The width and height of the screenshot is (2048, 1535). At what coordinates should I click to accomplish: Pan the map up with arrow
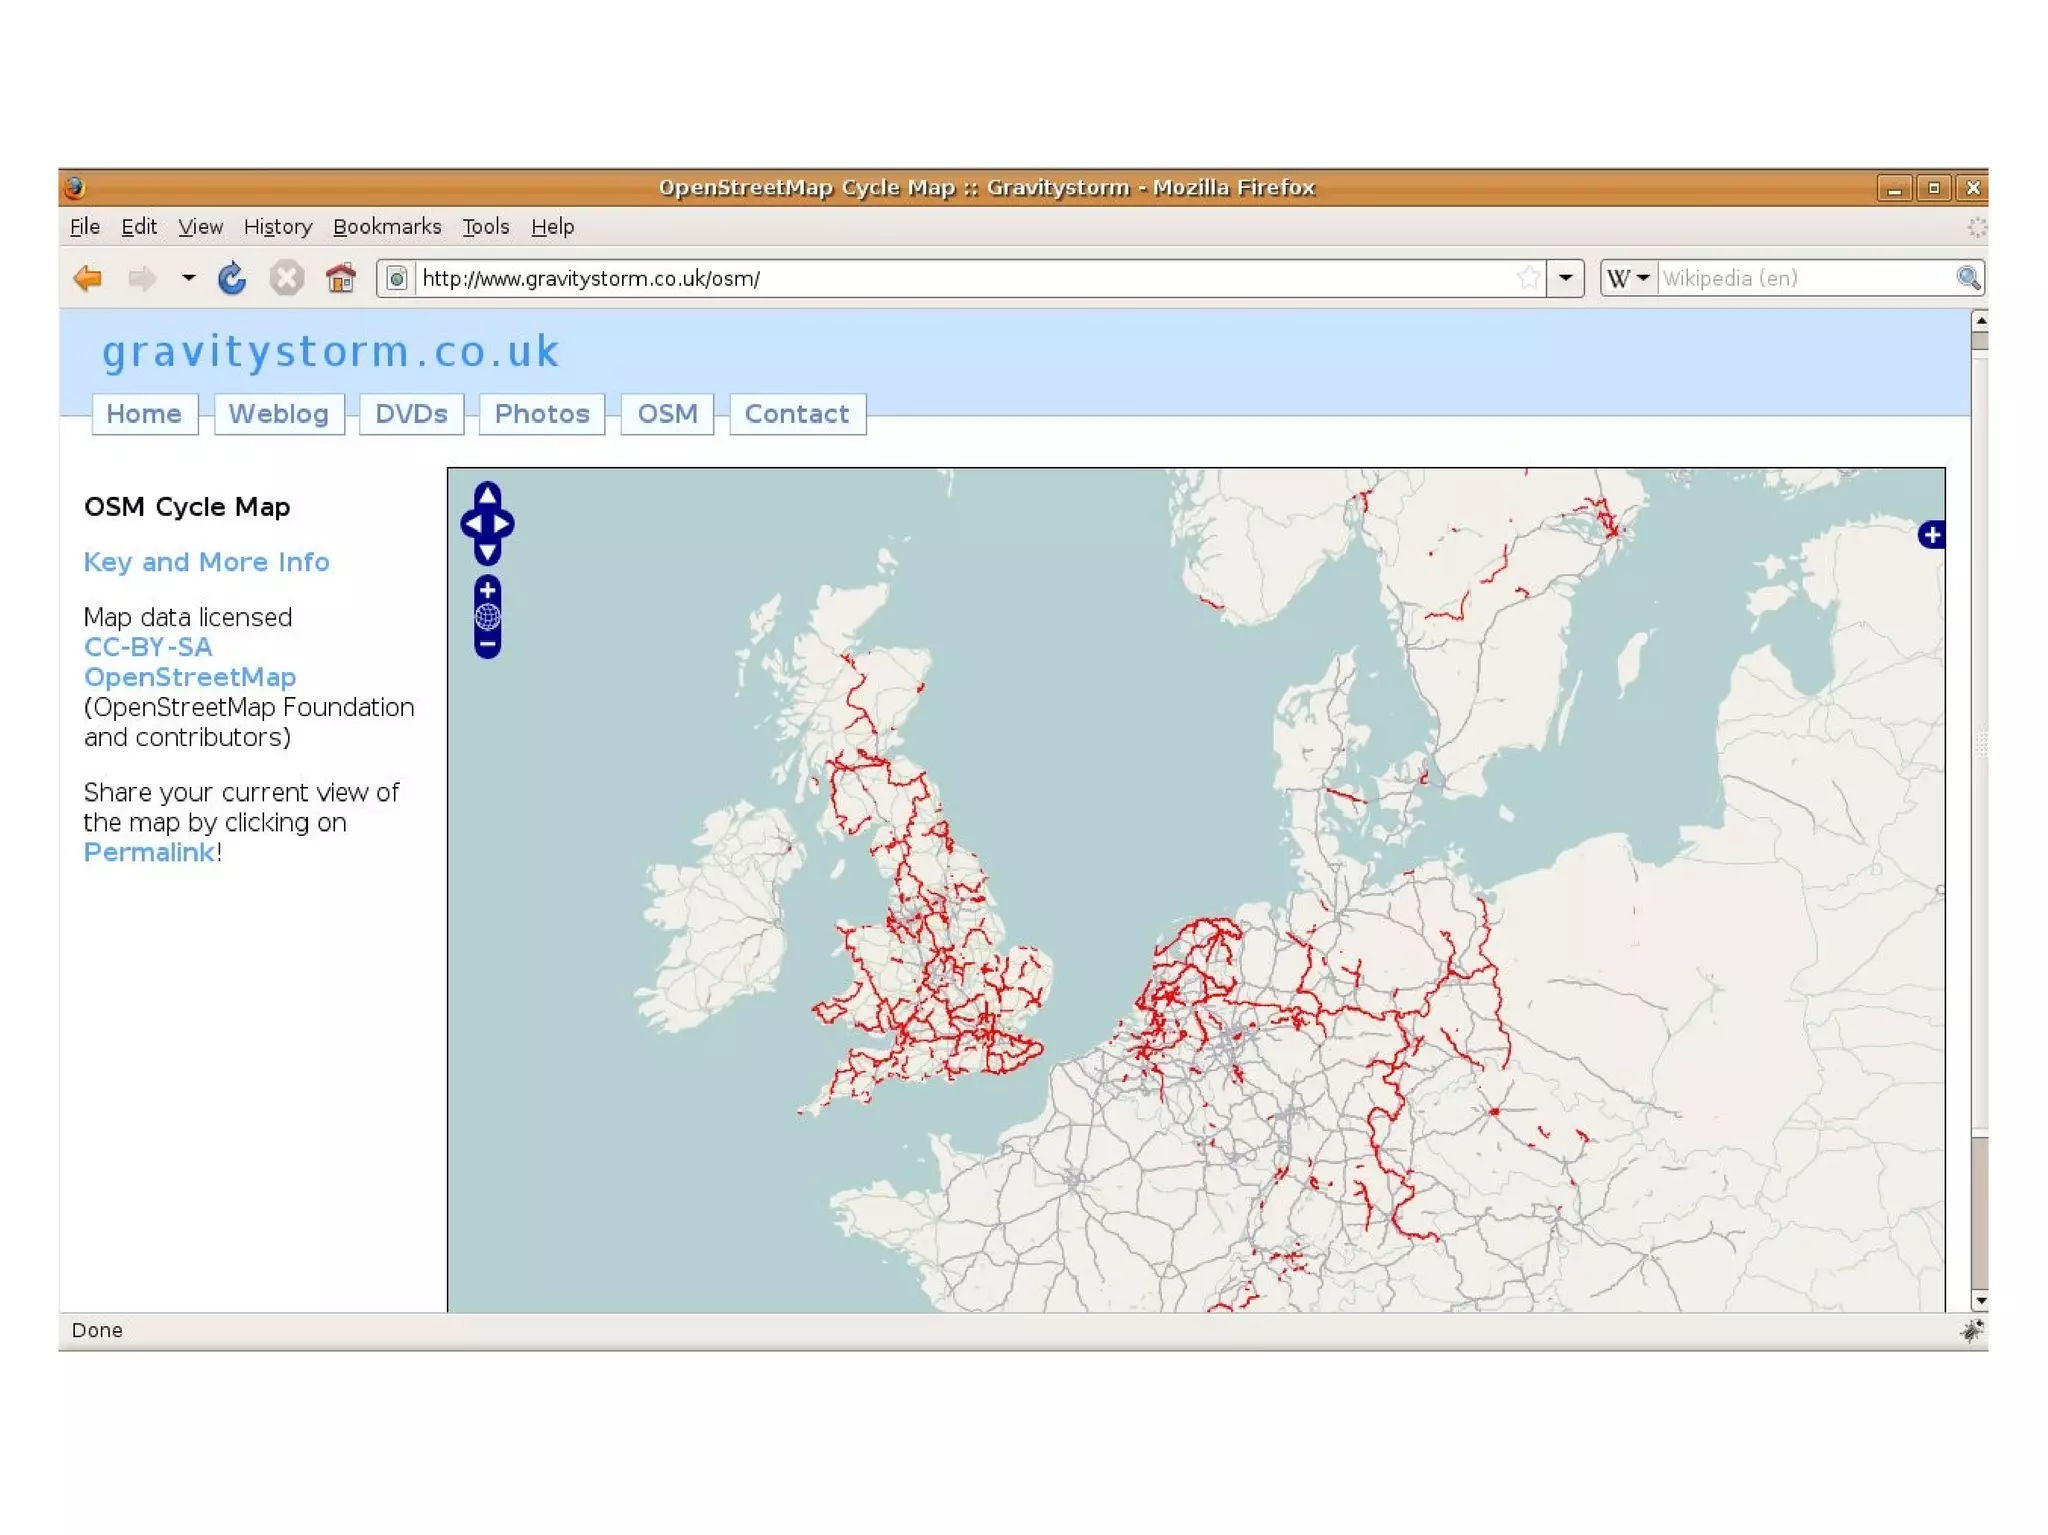[487, 494]
